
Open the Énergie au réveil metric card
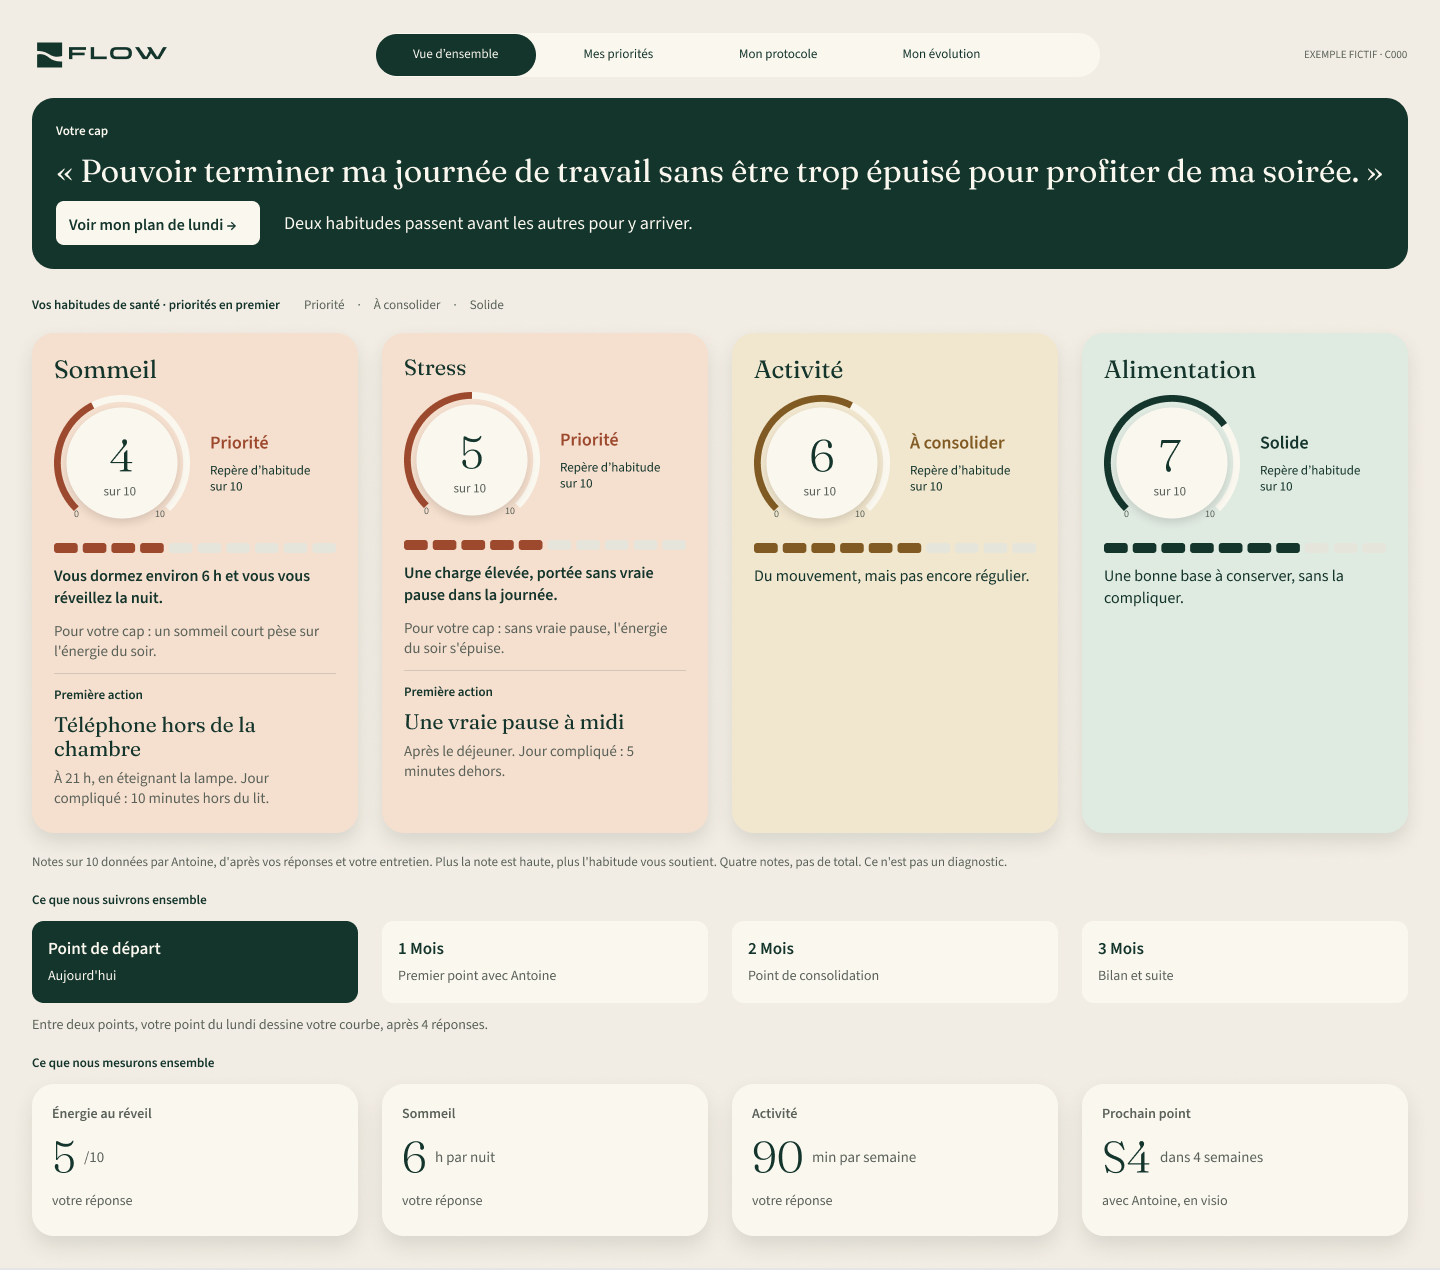coord(195,1160)
